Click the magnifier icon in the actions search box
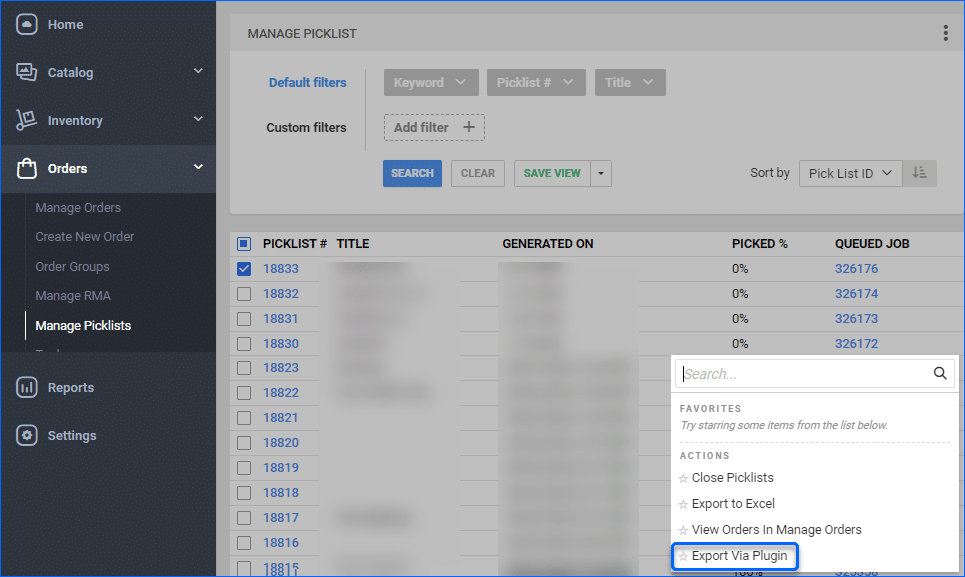The image size is (965, 577). 939,373
